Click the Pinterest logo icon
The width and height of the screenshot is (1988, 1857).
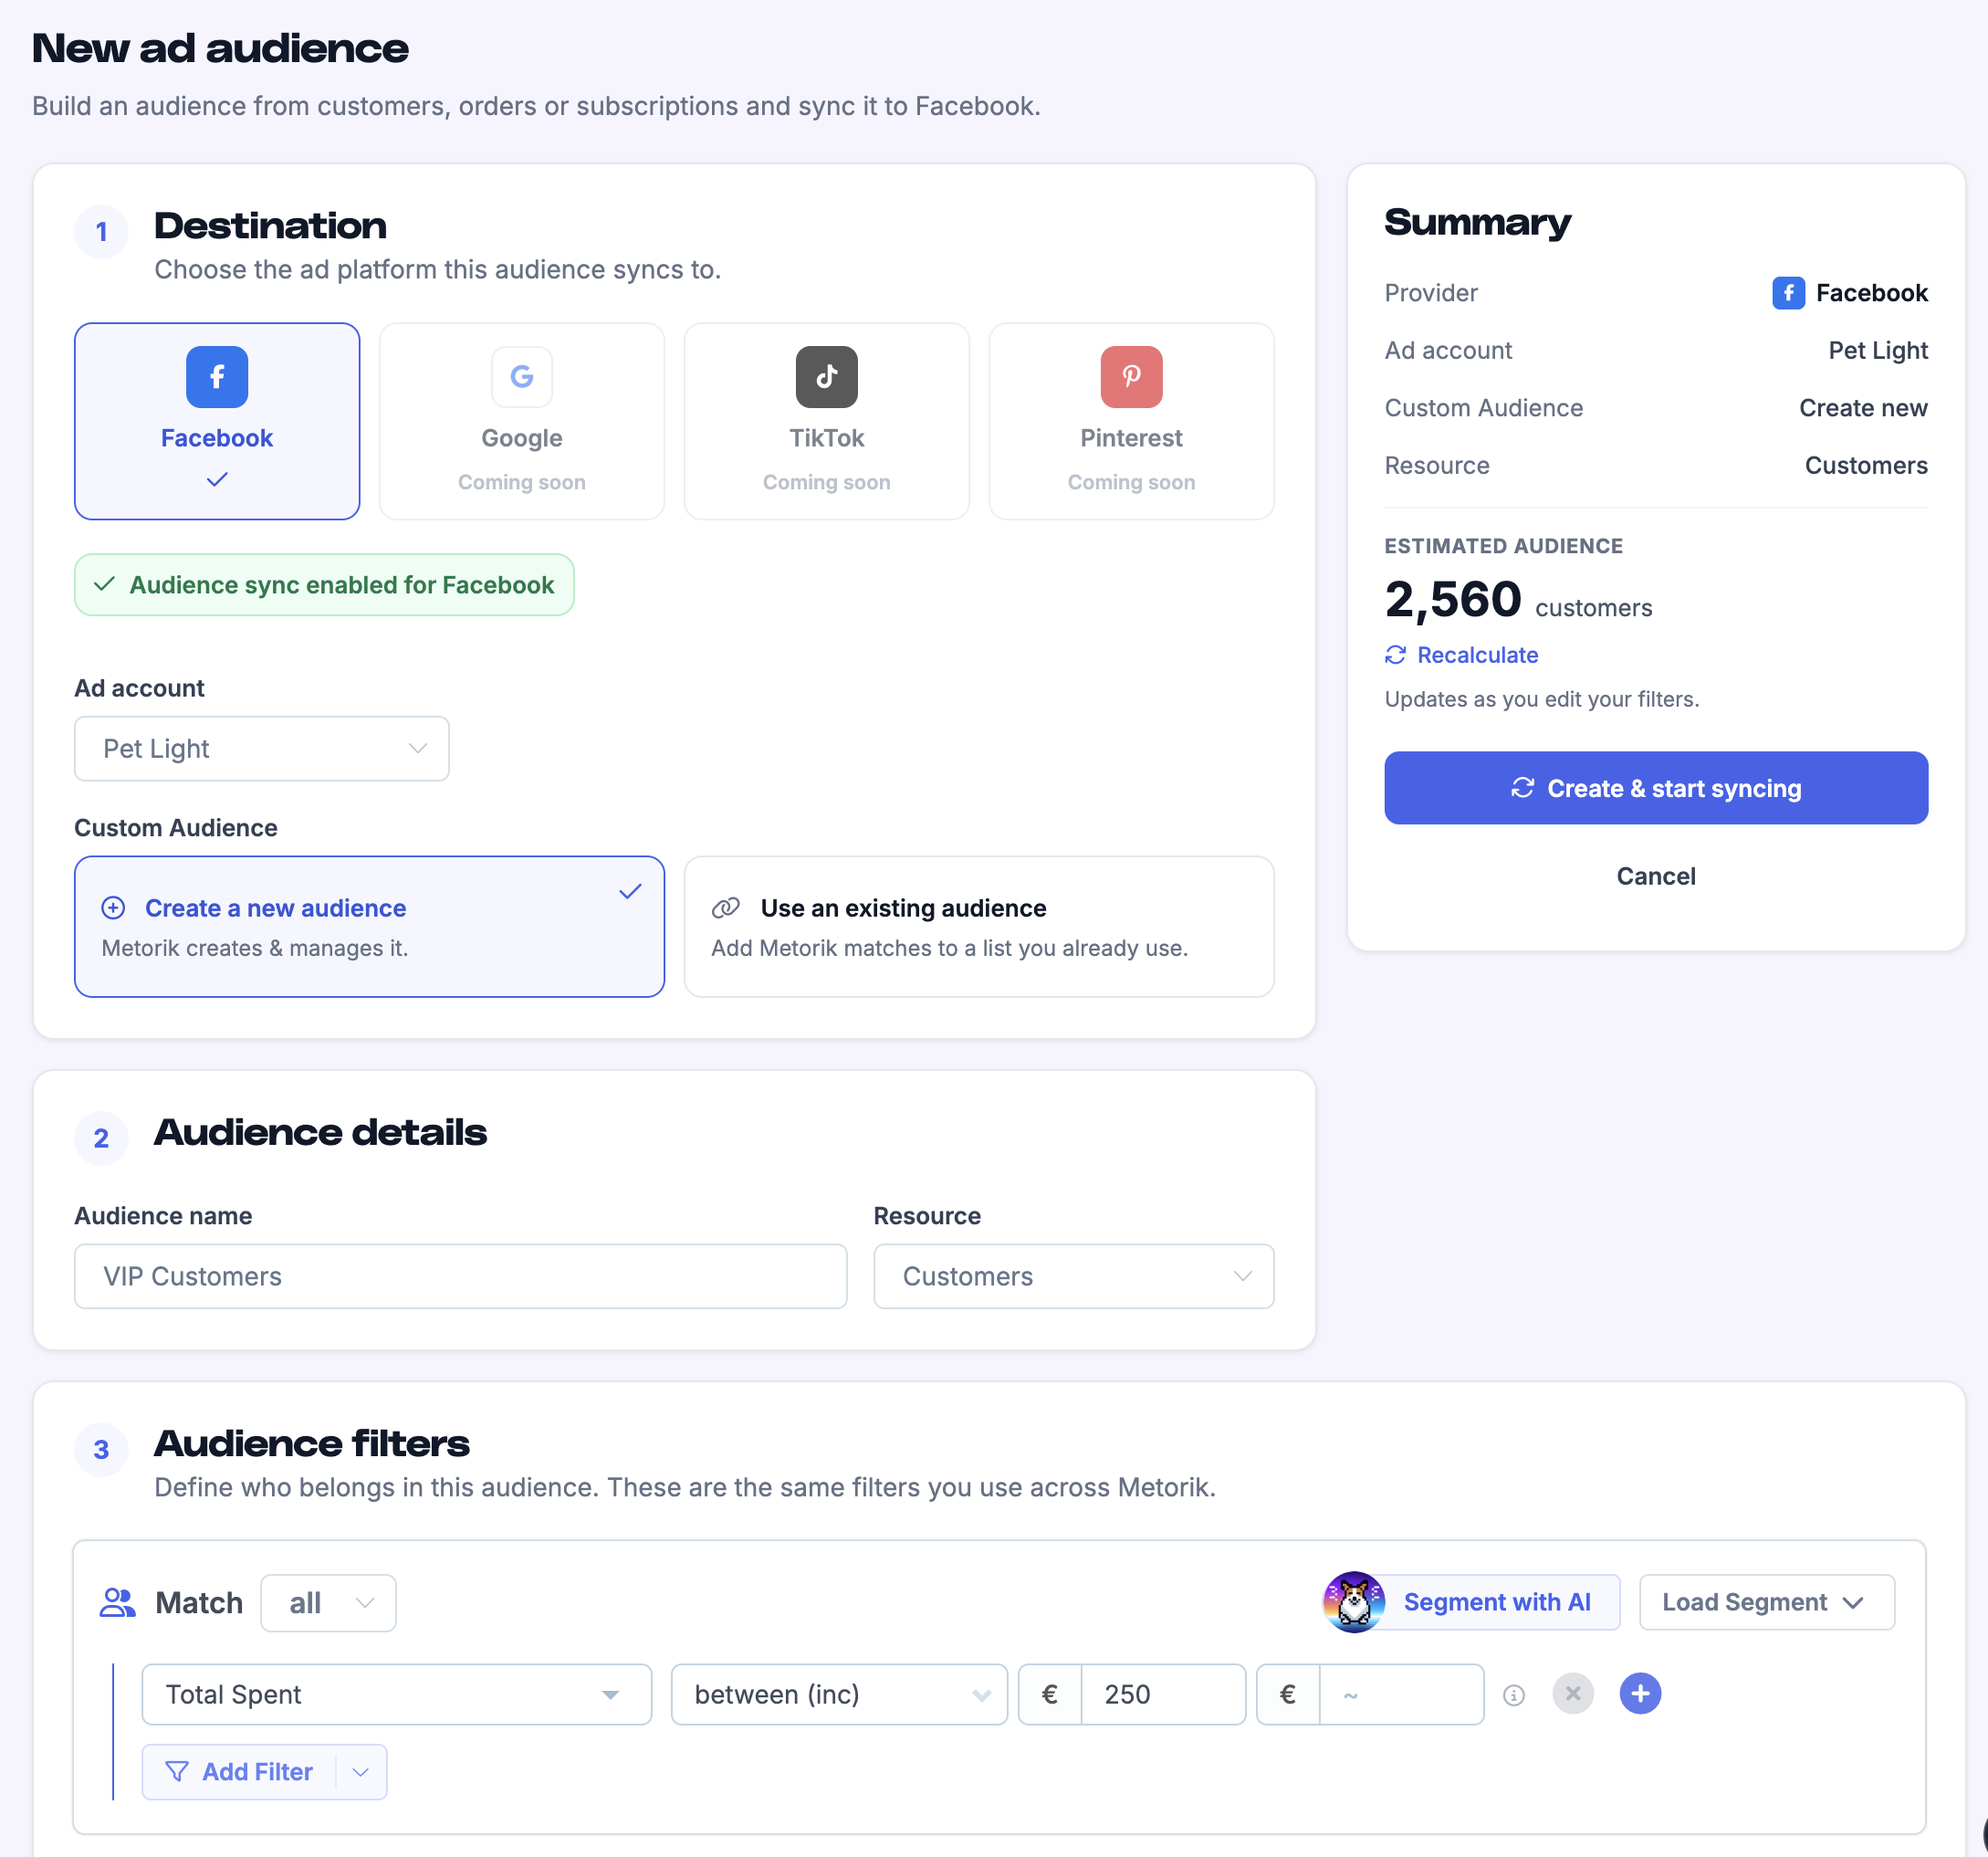coord(1132,377)
